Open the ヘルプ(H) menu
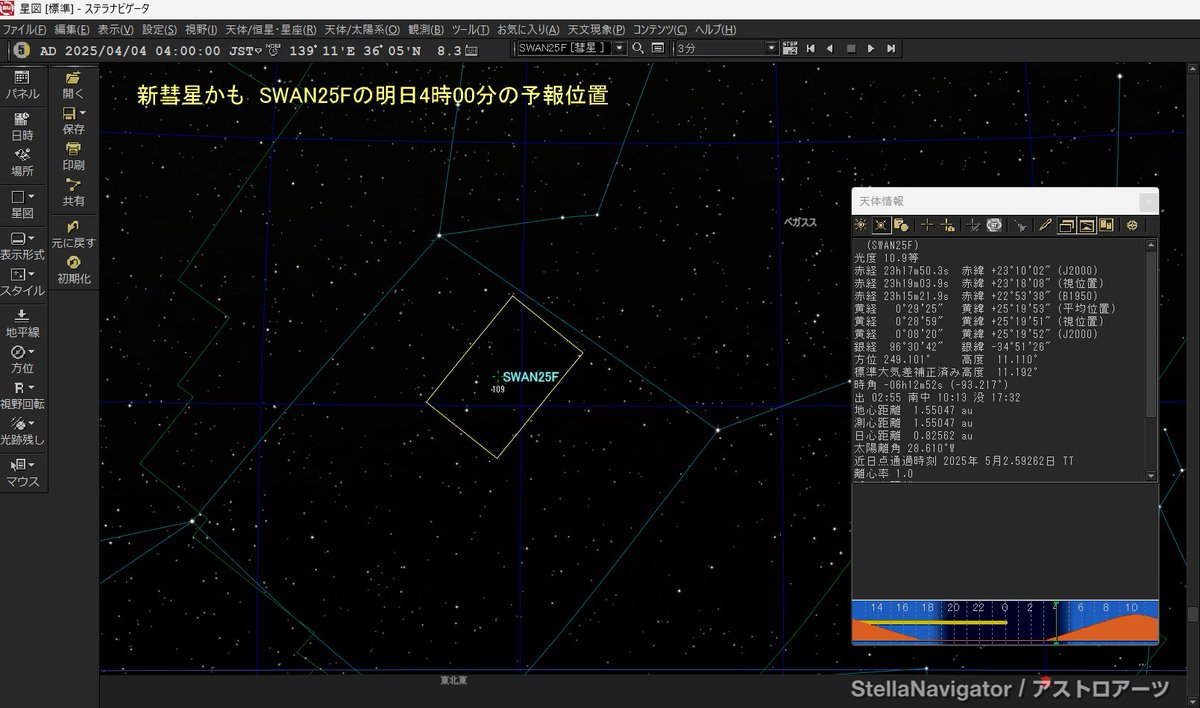1200x708 pixels. point(716,29)
